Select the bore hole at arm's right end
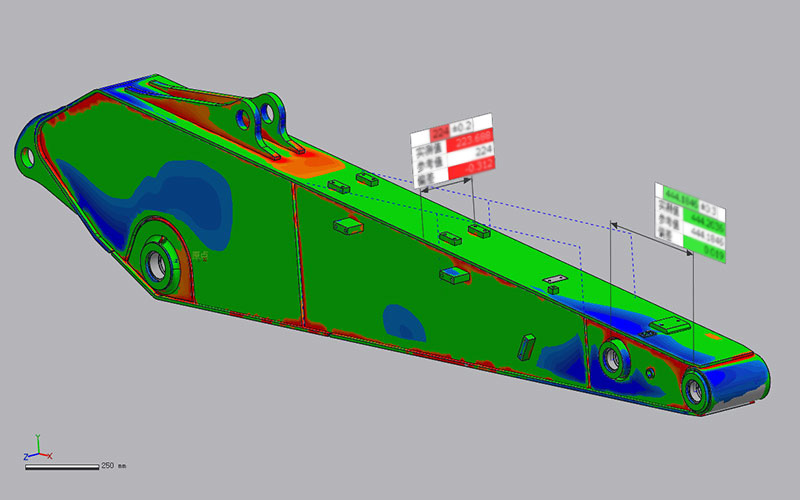This screenshot has width=800, height=500. pyautogui.click(x=694, y=391)
